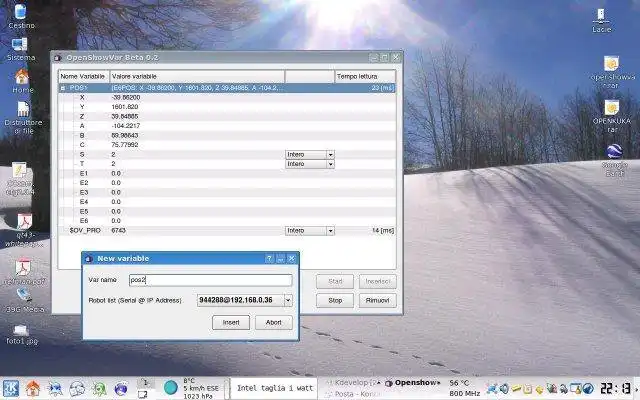Switch to virtual desktop 1 in pager
Screen dimensions: 640x400
click(x=145, y=383)
